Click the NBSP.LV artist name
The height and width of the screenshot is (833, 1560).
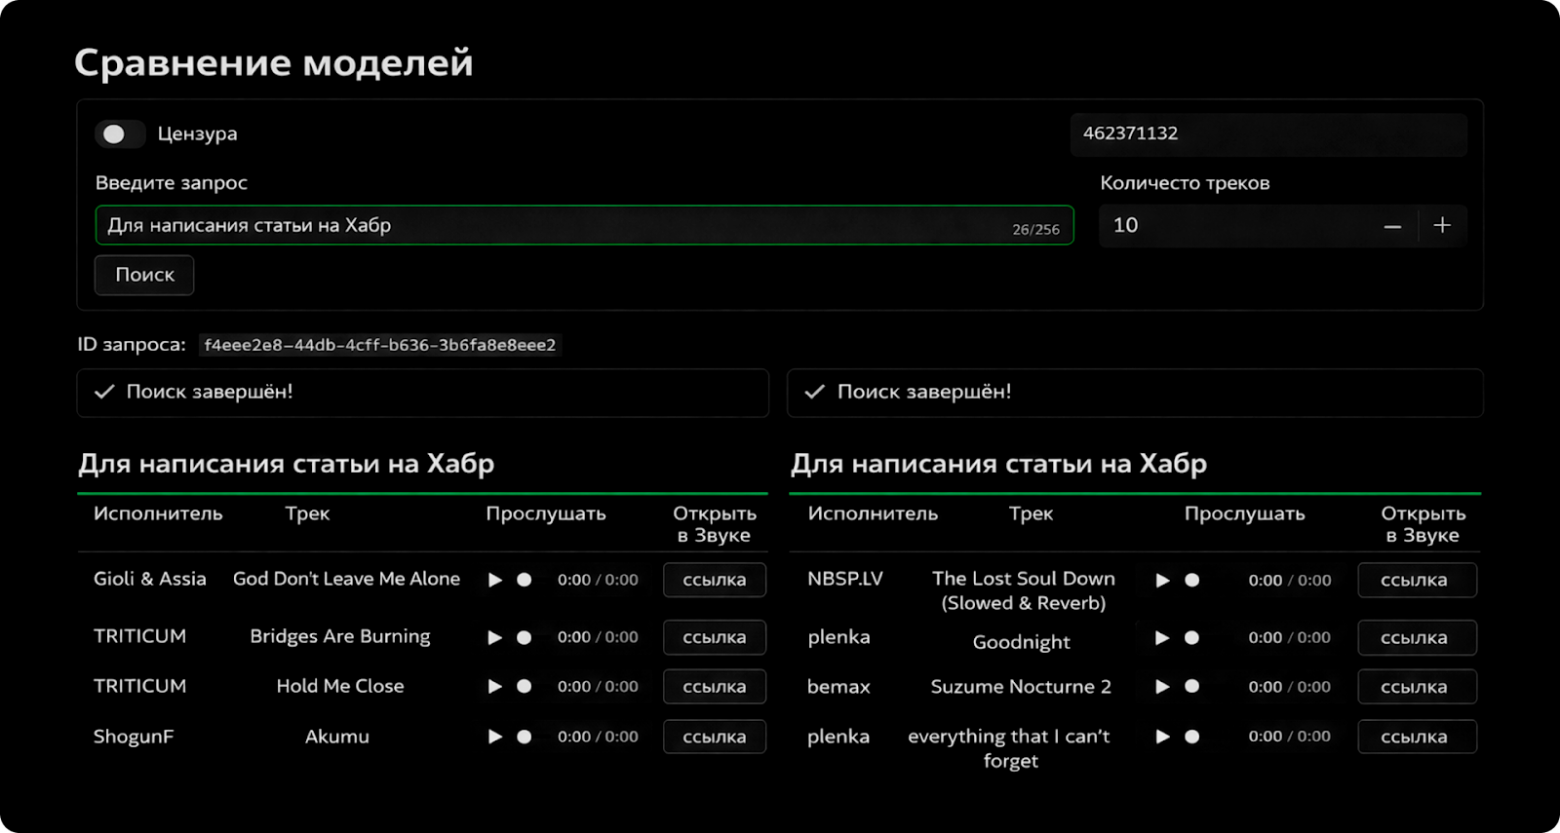click(845, 579)
